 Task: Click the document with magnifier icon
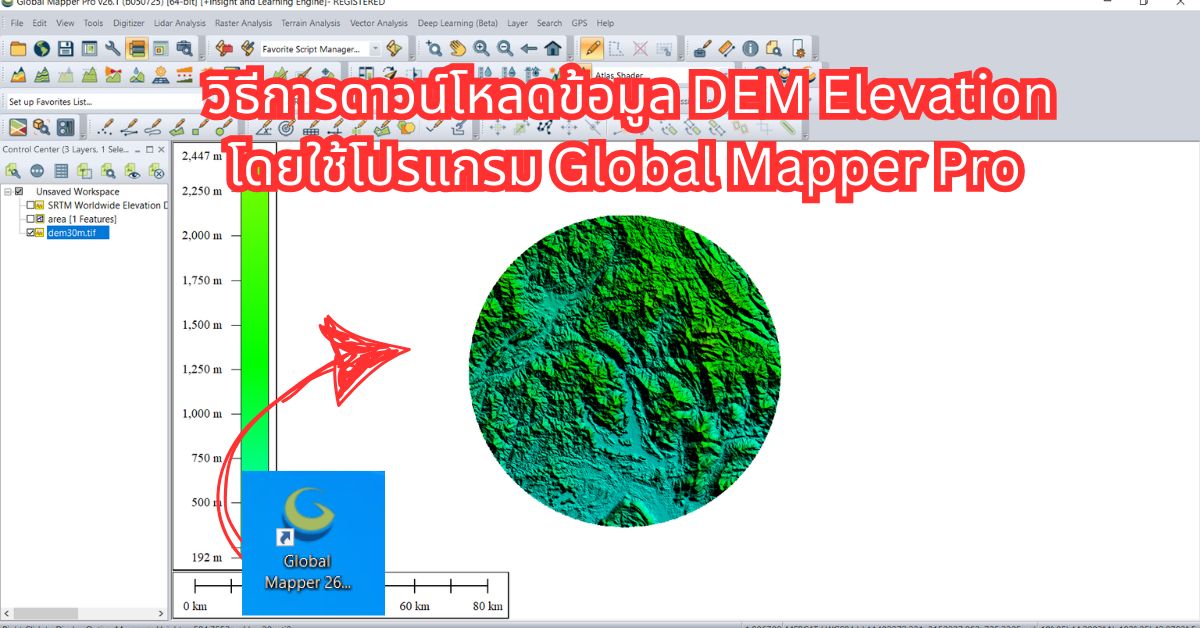tap(774, 48)
